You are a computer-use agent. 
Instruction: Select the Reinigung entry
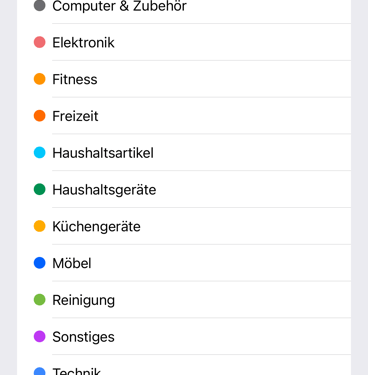pos(184,300)
